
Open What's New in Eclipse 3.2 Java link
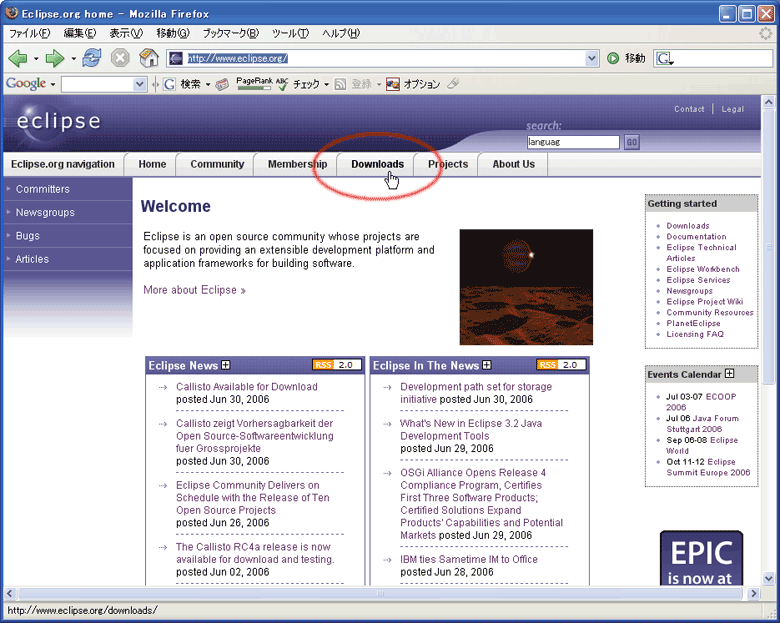coord(471,429)
